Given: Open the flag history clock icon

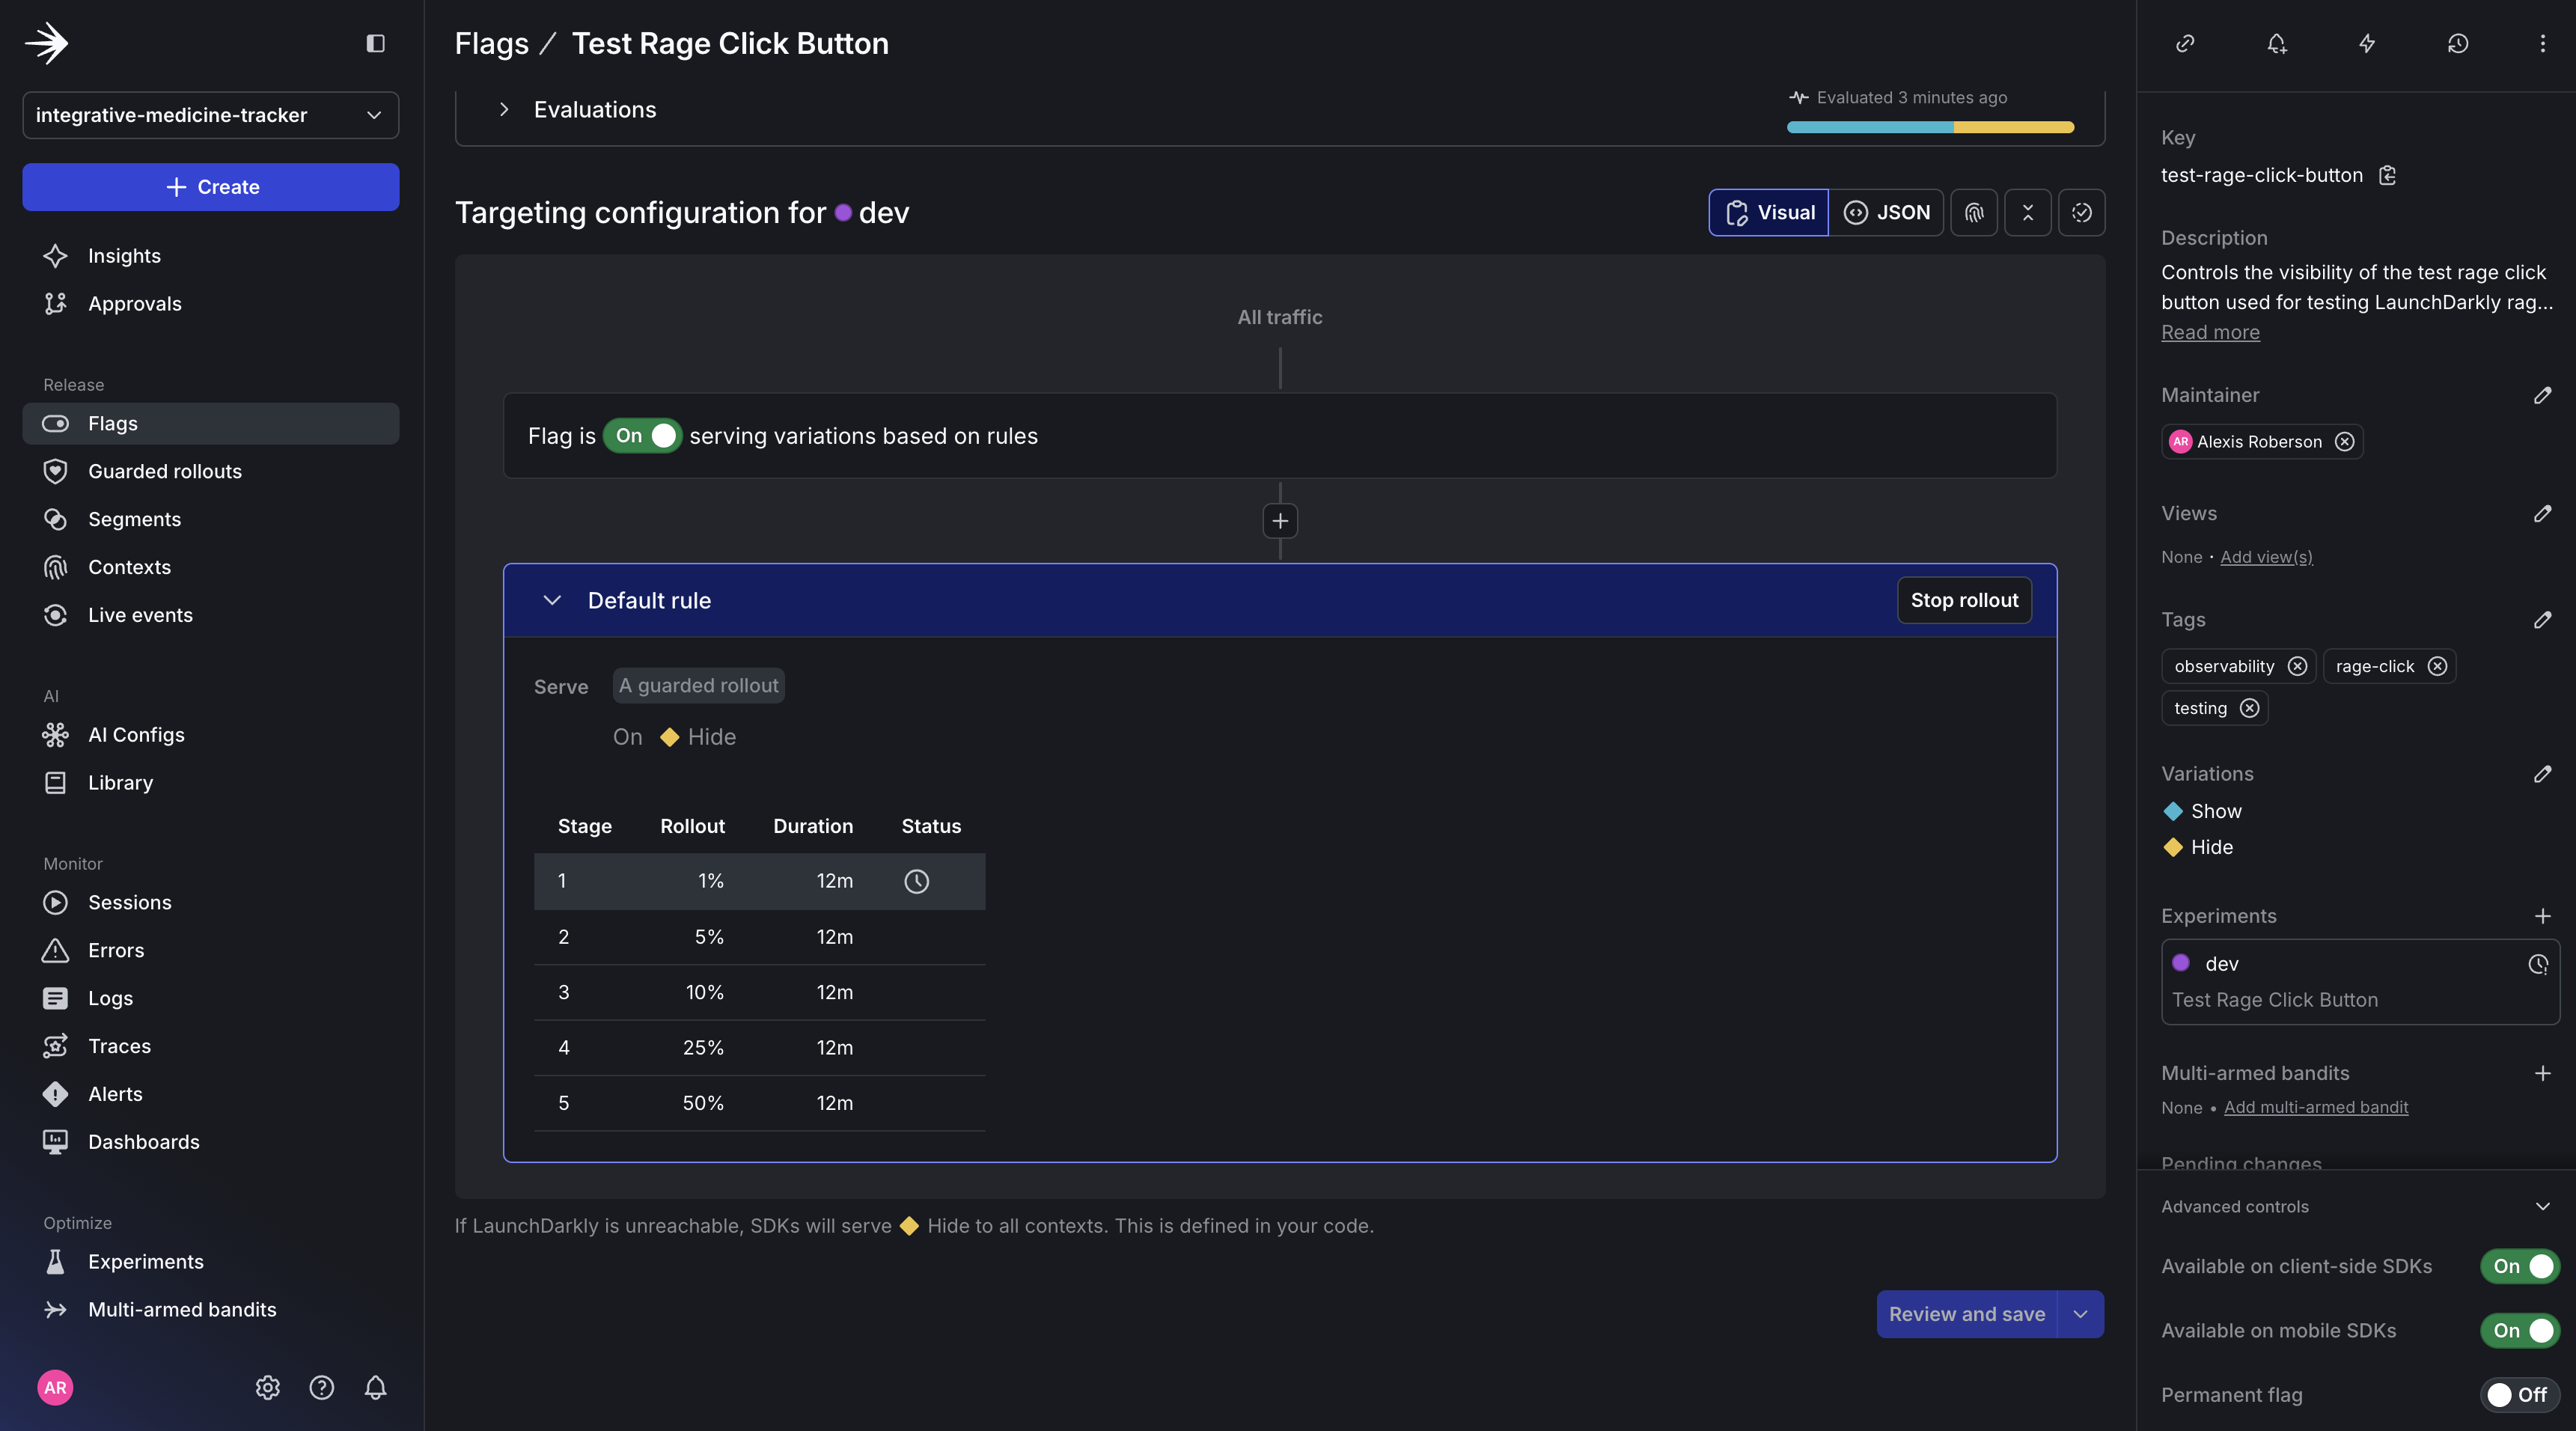Looking at the screenshot, I should pos(2458,43).
